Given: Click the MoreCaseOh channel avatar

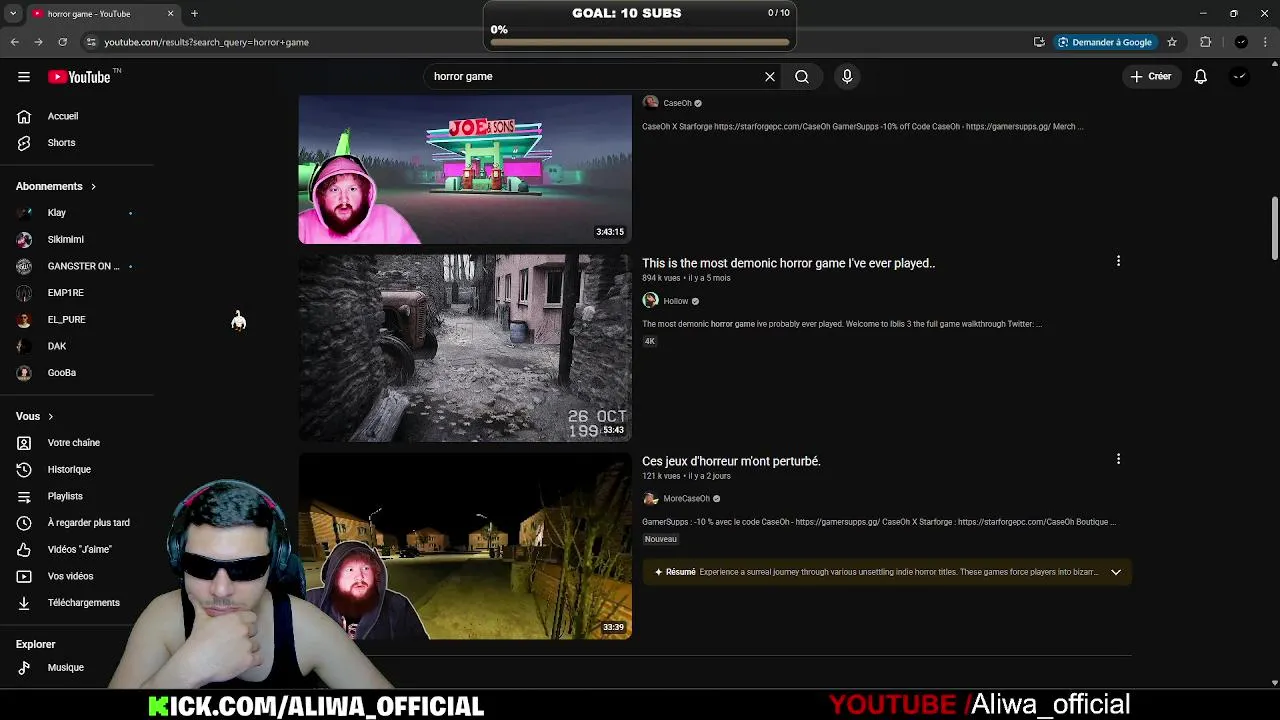Looking at the screenshot, I should tap(650, 499).
